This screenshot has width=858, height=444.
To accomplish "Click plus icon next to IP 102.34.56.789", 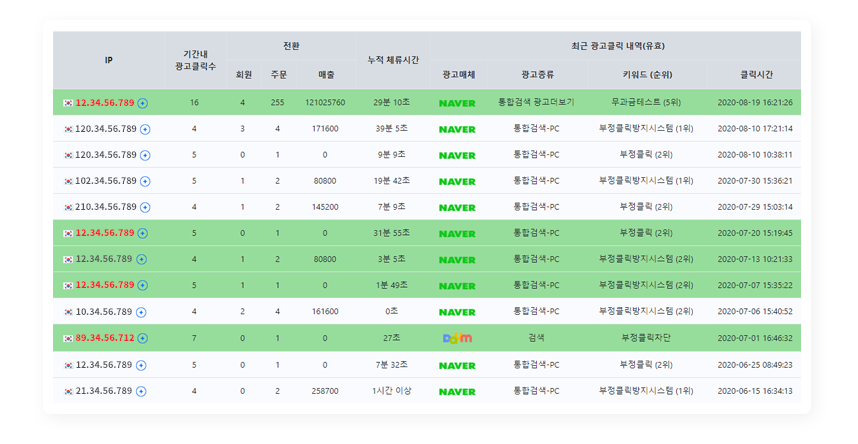I will pos(145,181).
